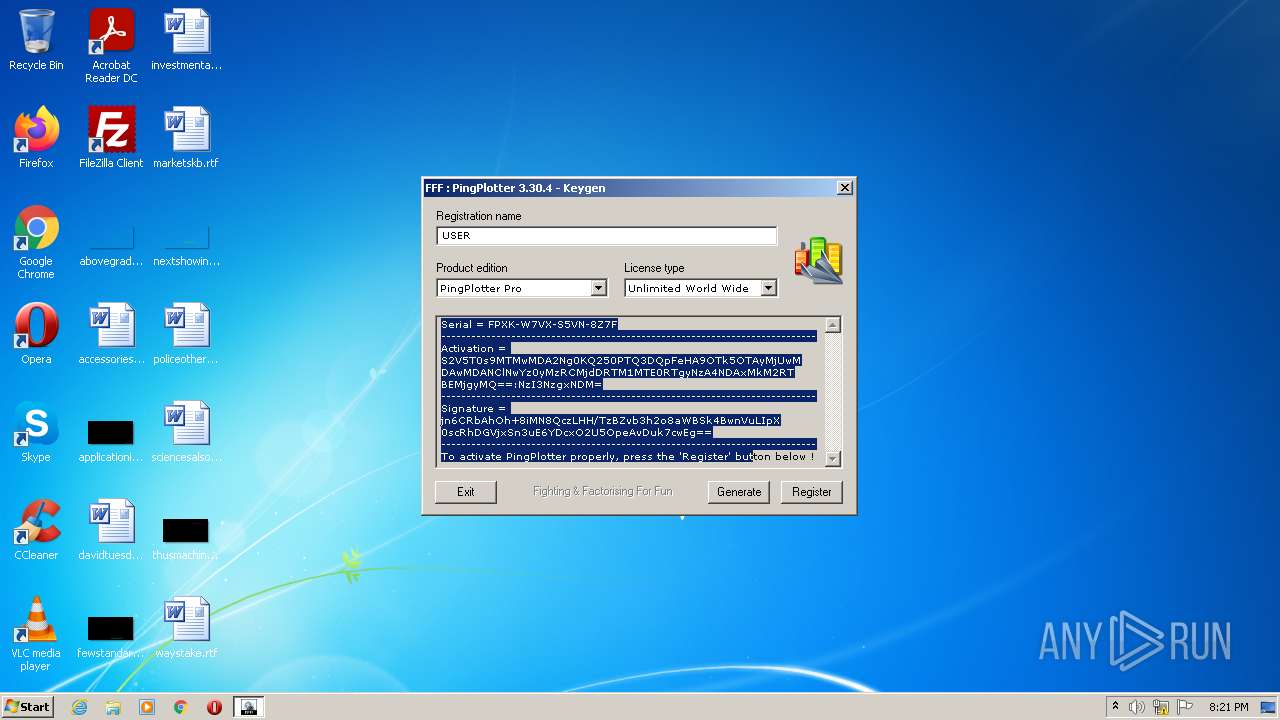1280x720 pixels.
Task: Click the 'Fighting & Factorising For Fun' text
Action: (x=603, y=492)
